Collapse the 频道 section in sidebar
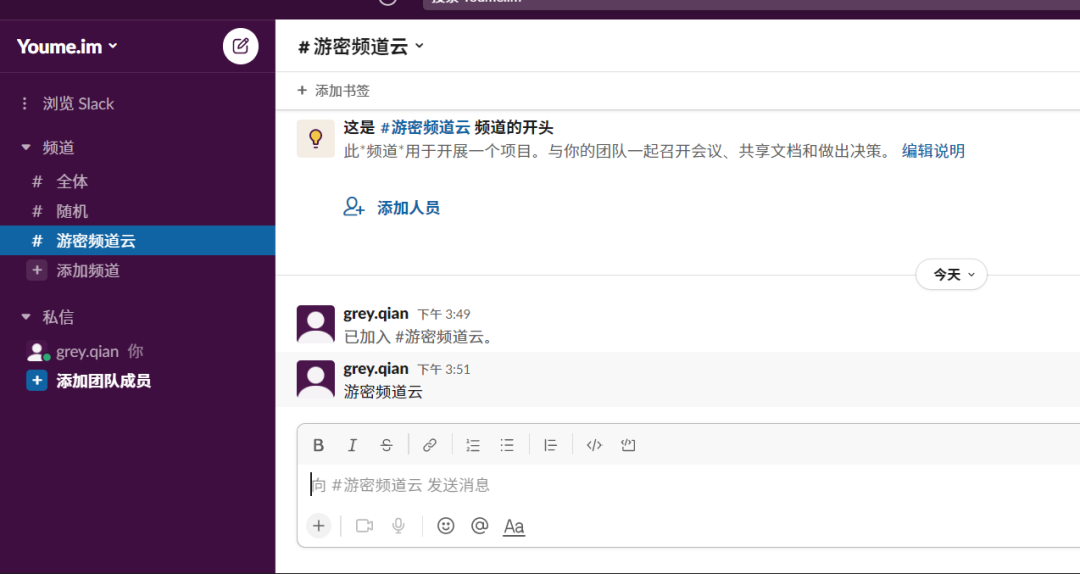The width and height of the screenshot is (1080, 574). pyautogui.click(x=26, y=148)
